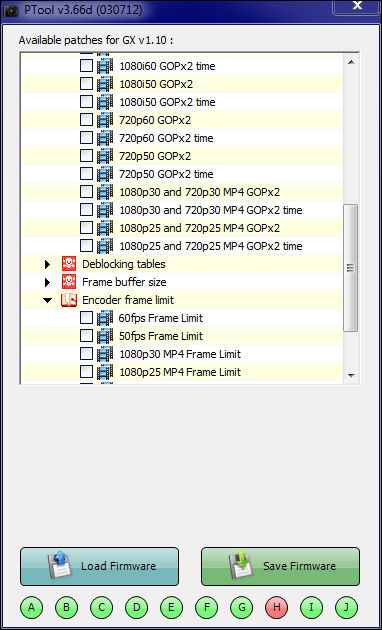Viewport: 382px width, 630px height.
Task: Select the Encoder frame limit label
Action: point(128,300)
